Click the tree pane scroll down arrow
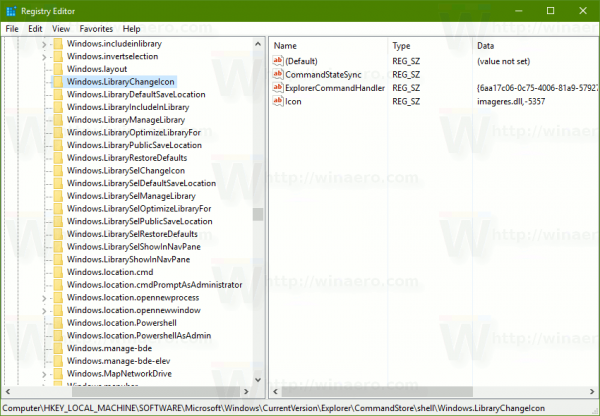The height and width of the screenshot is (416, 600). pyautogui.click(x=258, y=380)
